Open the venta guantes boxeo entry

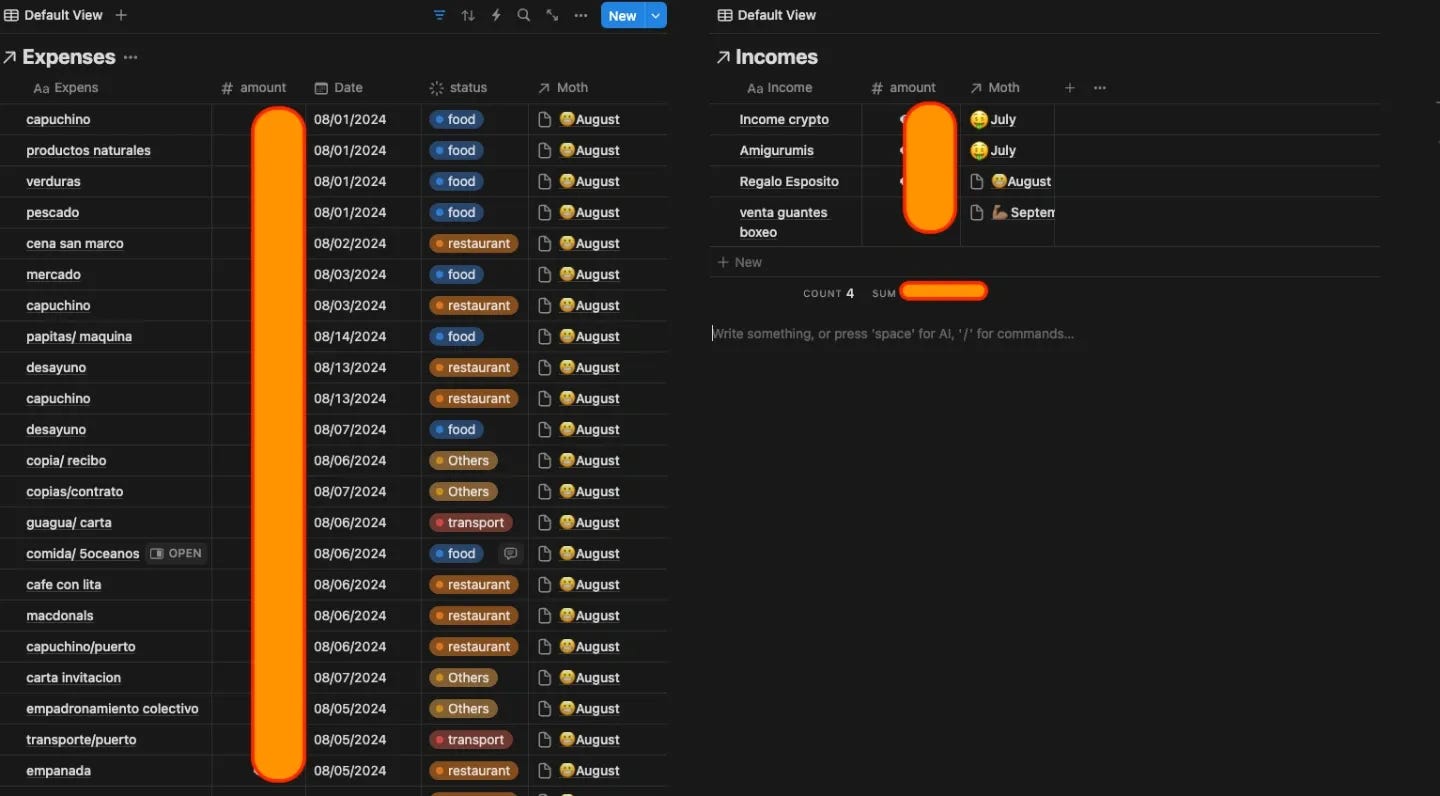tap(784, 222)
